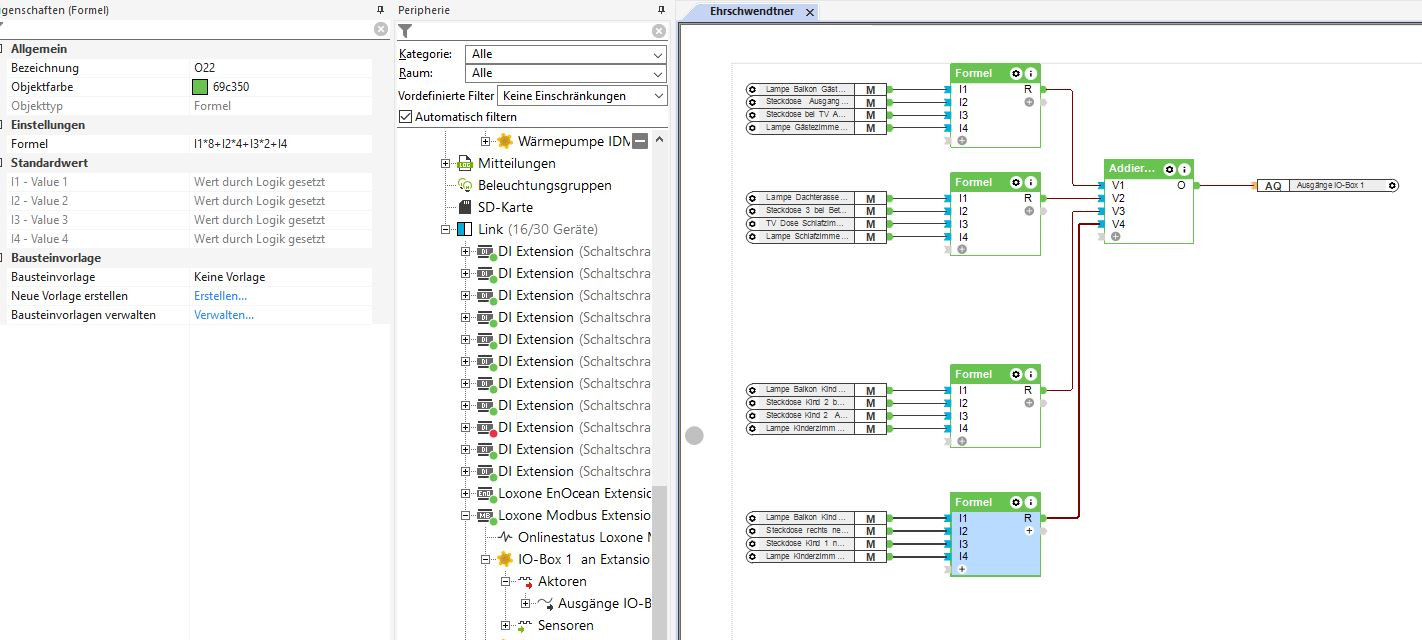The image size is (1422, 640).
Task: Click the DI Extension icon with red status dot
Action: tap(486, 428)
